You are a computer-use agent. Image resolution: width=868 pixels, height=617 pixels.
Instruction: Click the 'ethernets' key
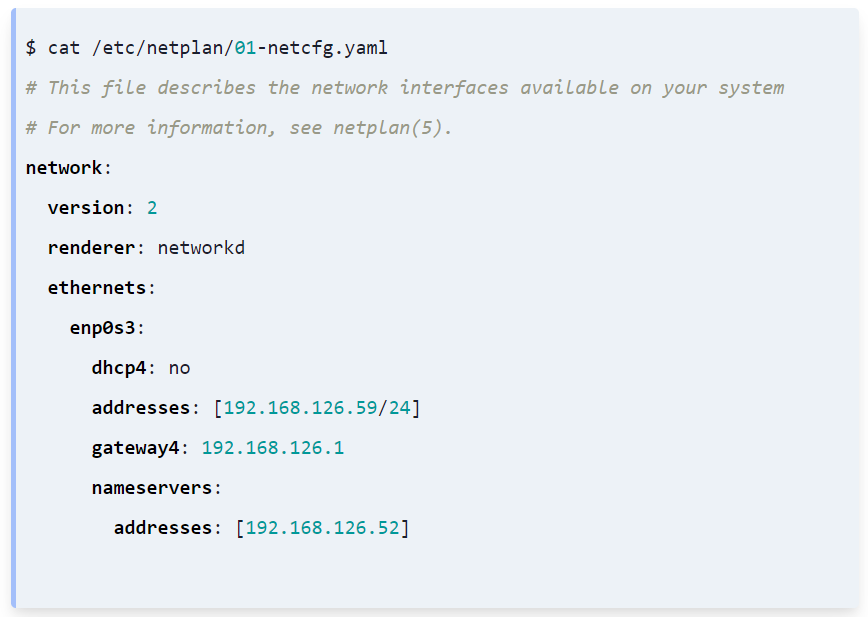tap(96, 288)
